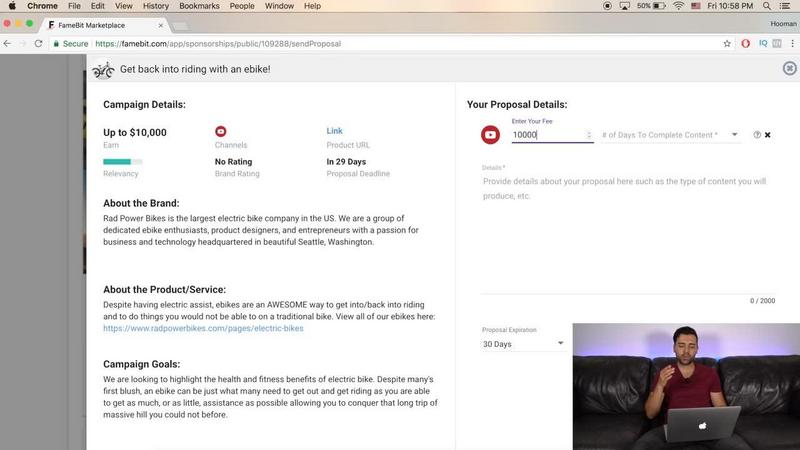Click the YouTube Channels icon
The width and height of the screenshot is (800, 450).
[x=220, y=132]
